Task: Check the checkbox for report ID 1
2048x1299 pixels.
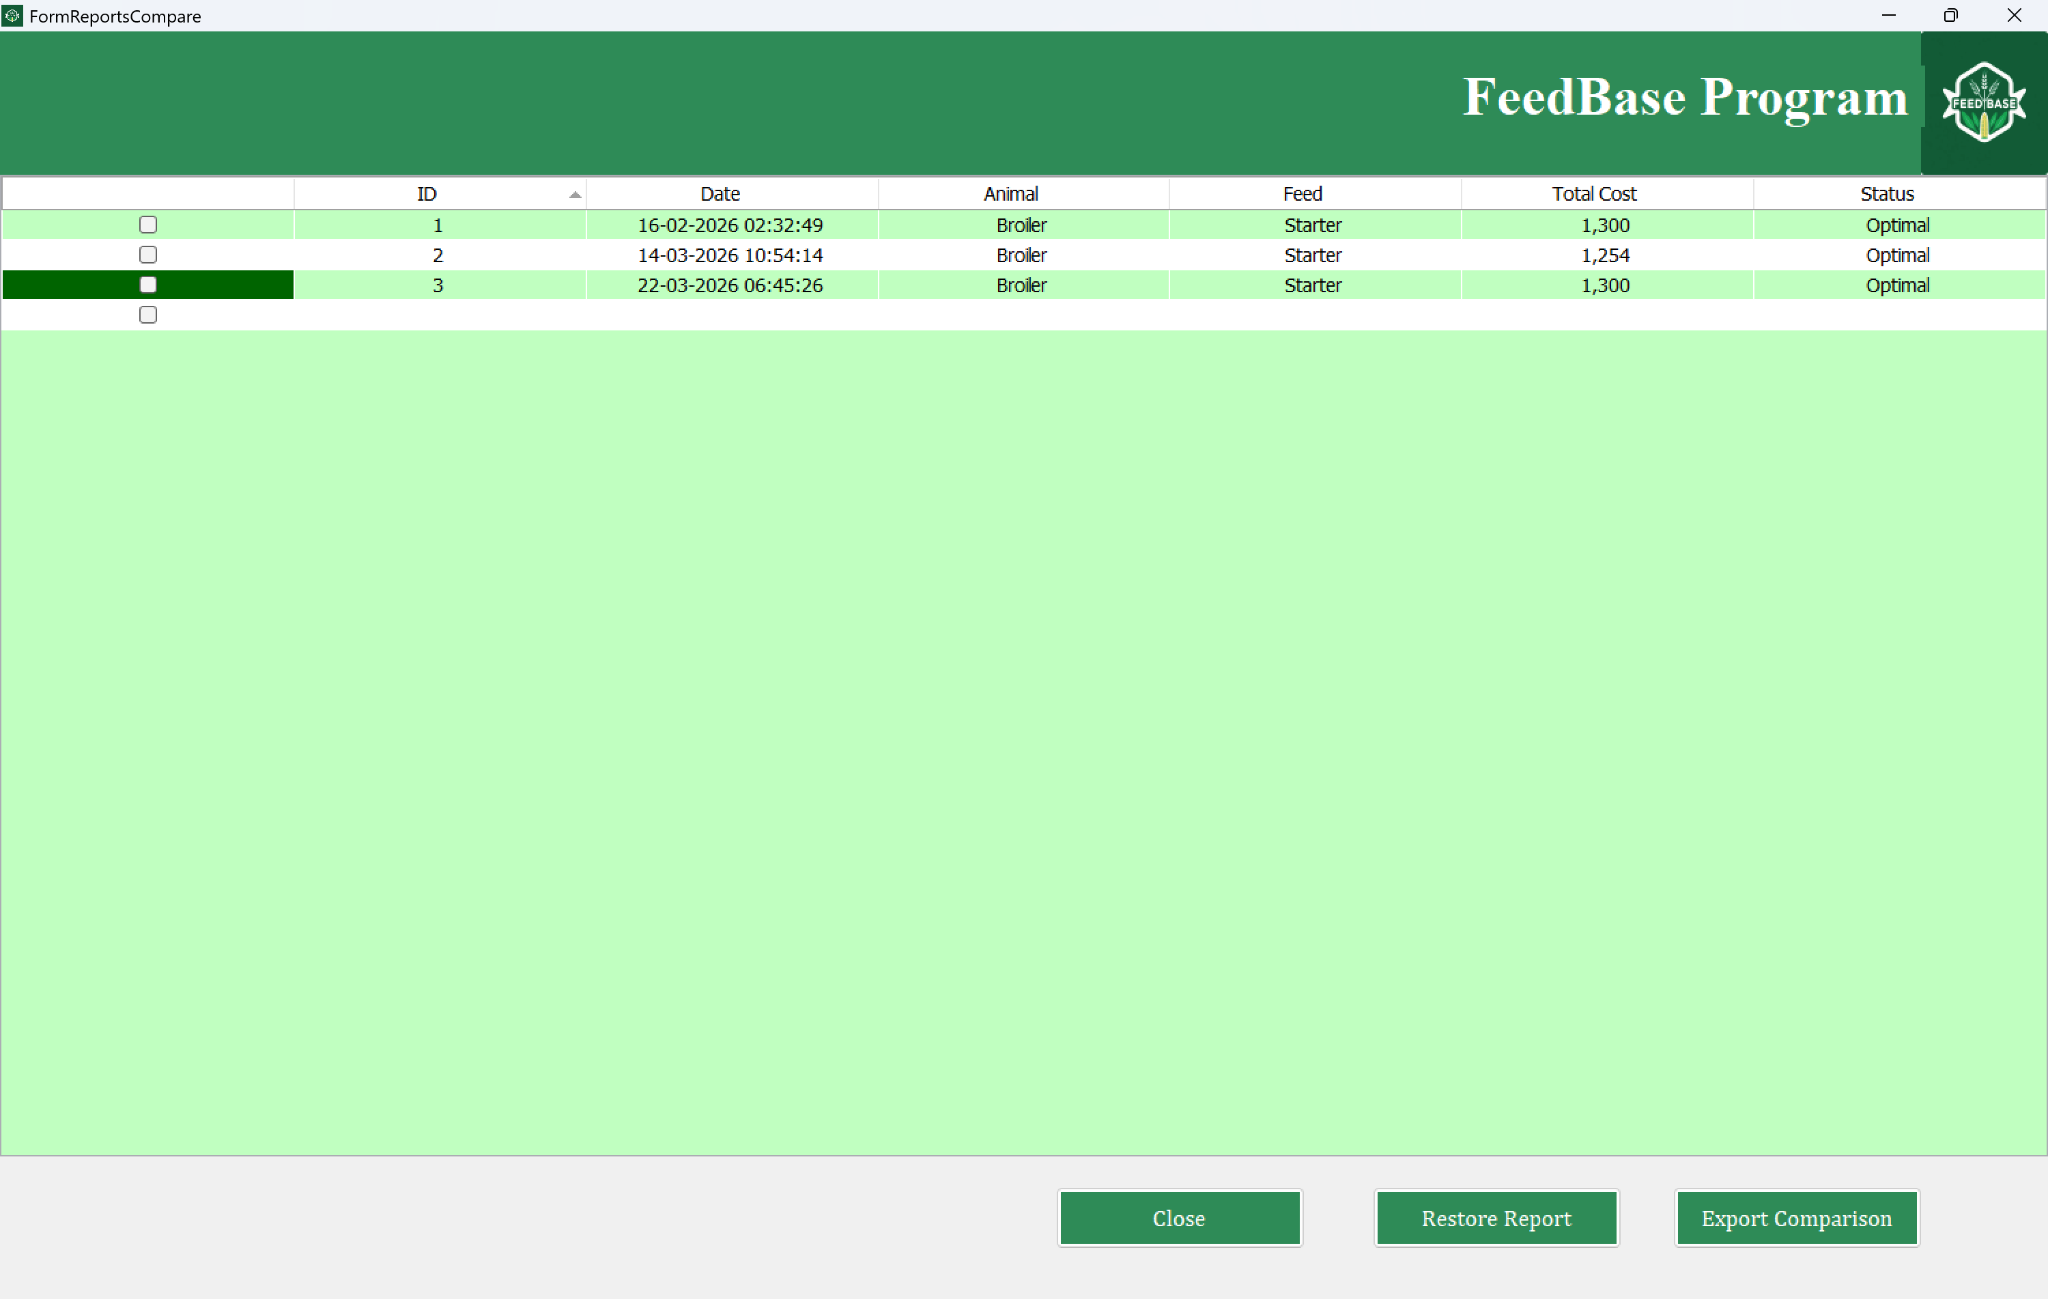Action: click(148, 225)
